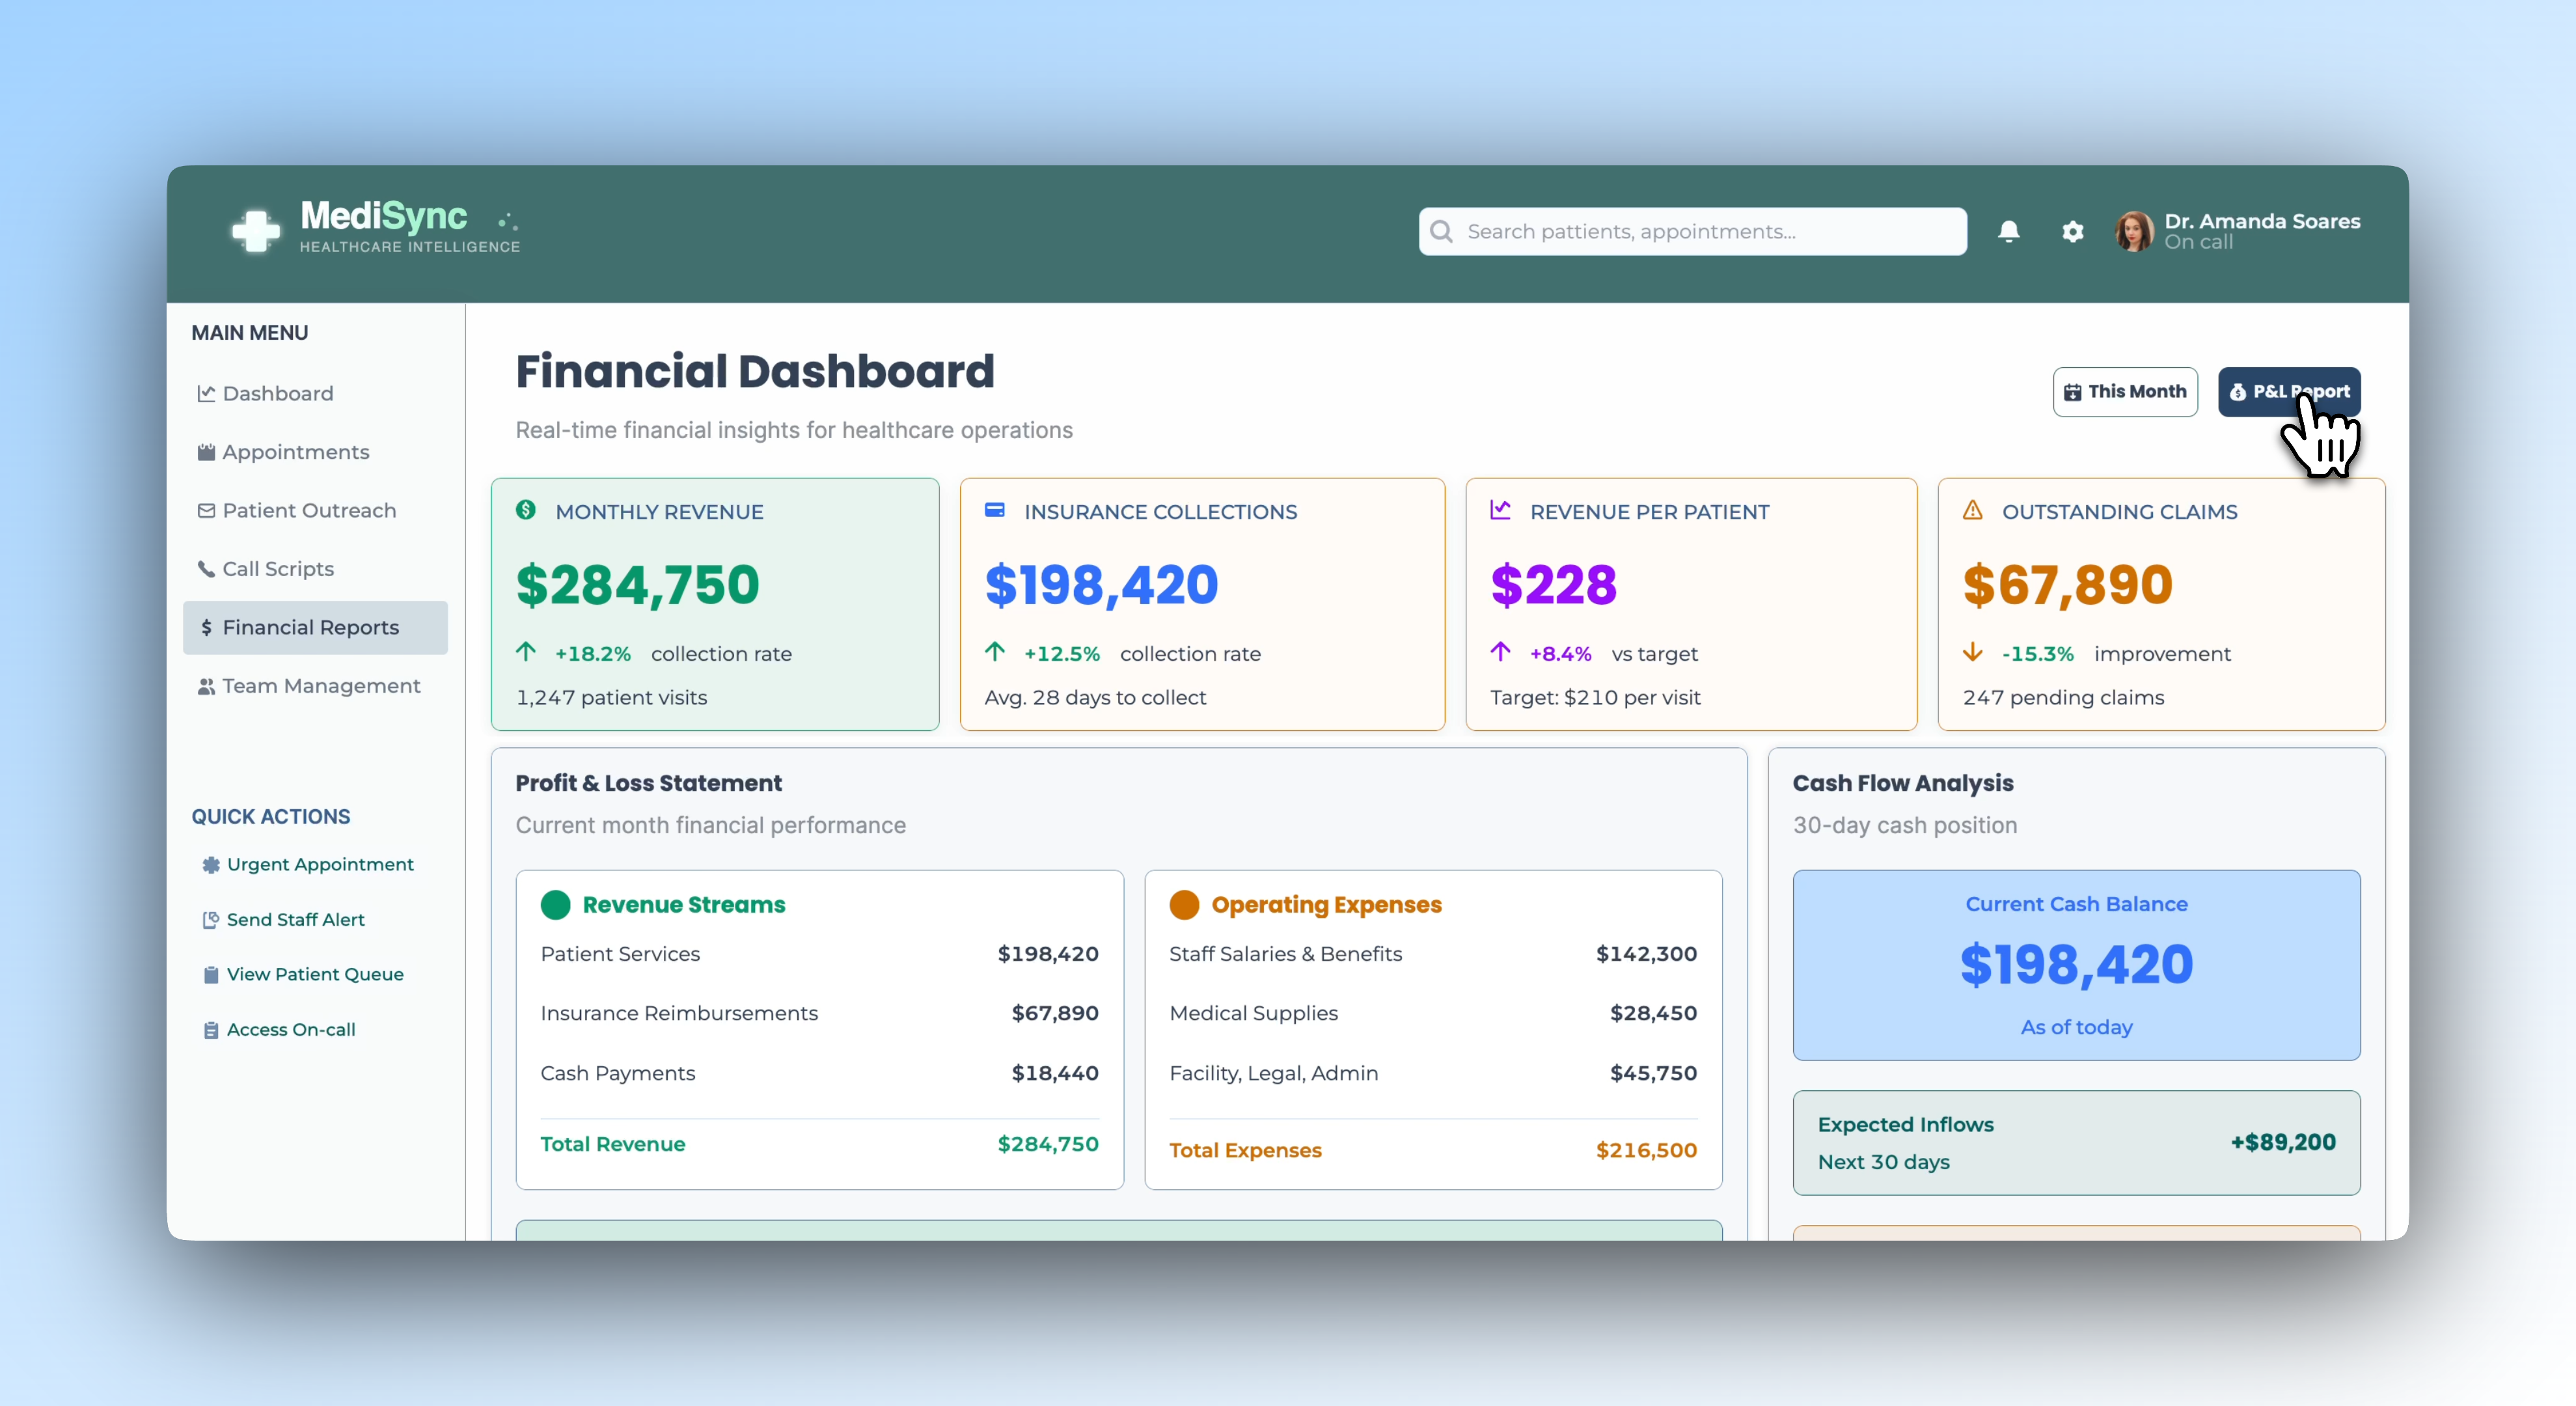The height and width of the screenshot is (1406, 2576).
Task: Open Appointments from the sidebar
Action: [295, 452]
